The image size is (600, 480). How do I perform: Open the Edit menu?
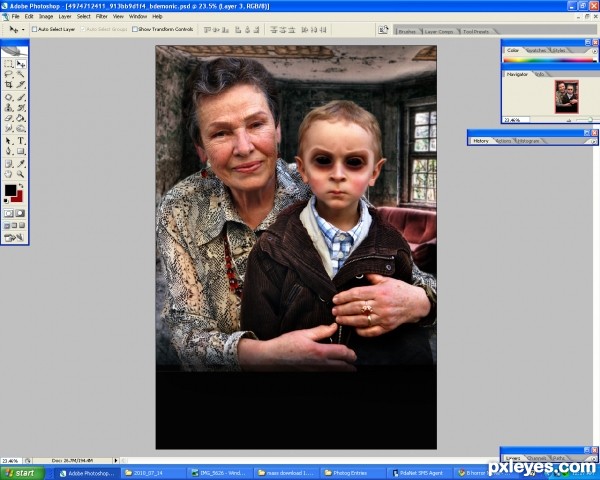pos(29,16)
